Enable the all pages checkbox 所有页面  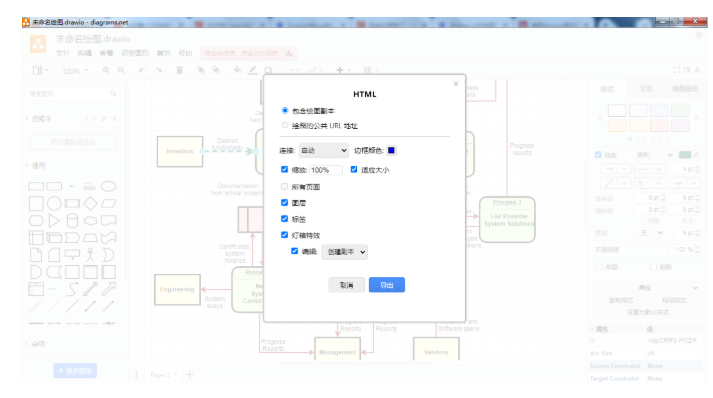pyautogui.click(x=285, y=186)
